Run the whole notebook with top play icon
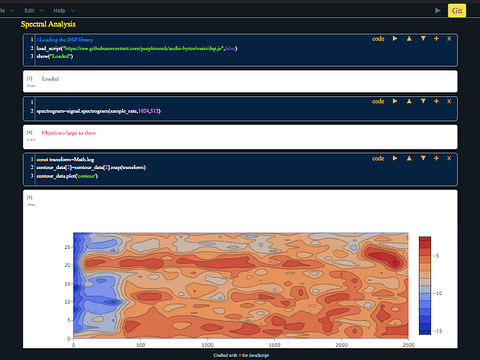This screenshot has height=360, width=480. click(438, 11)
